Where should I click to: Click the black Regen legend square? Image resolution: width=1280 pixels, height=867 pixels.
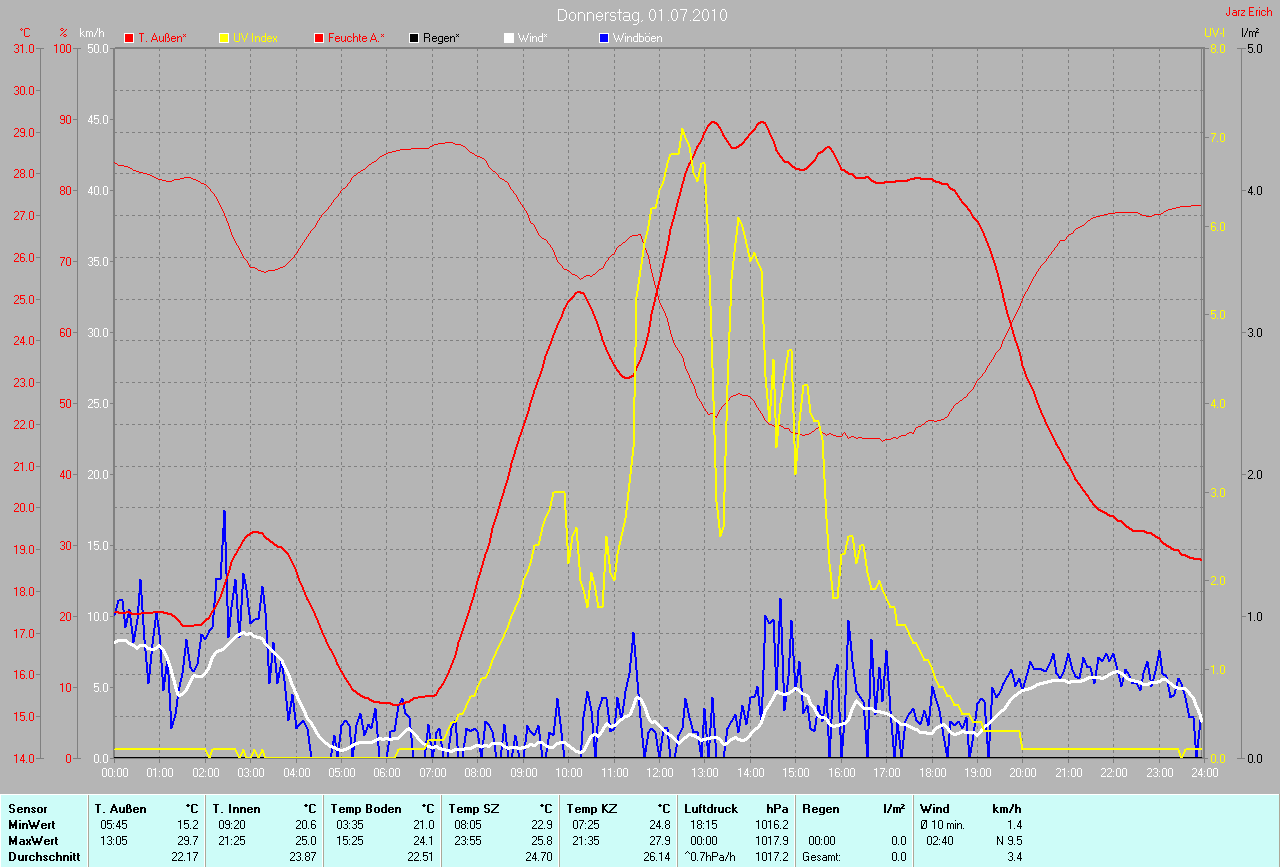coord(414,38)
